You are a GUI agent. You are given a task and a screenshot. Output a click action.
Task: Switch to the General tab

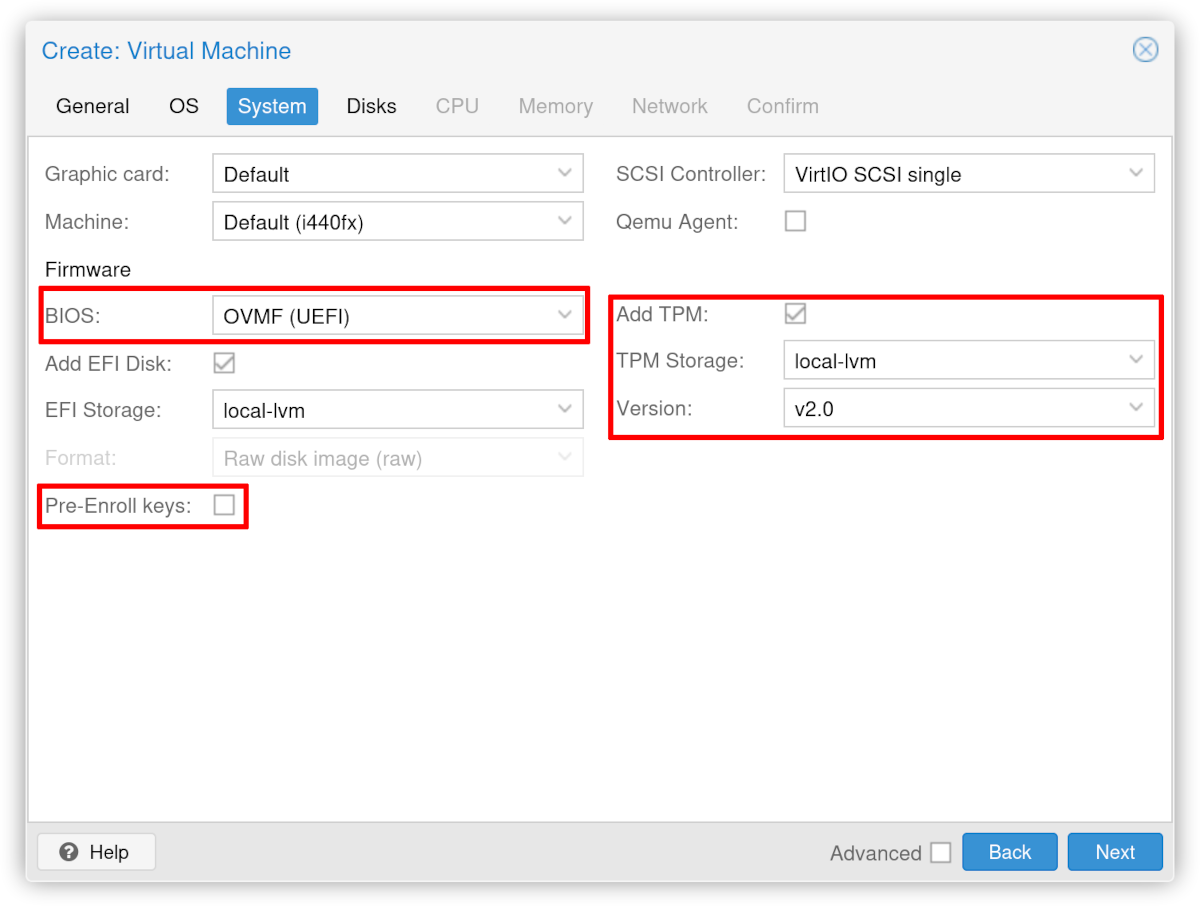[x=92, y=106]
